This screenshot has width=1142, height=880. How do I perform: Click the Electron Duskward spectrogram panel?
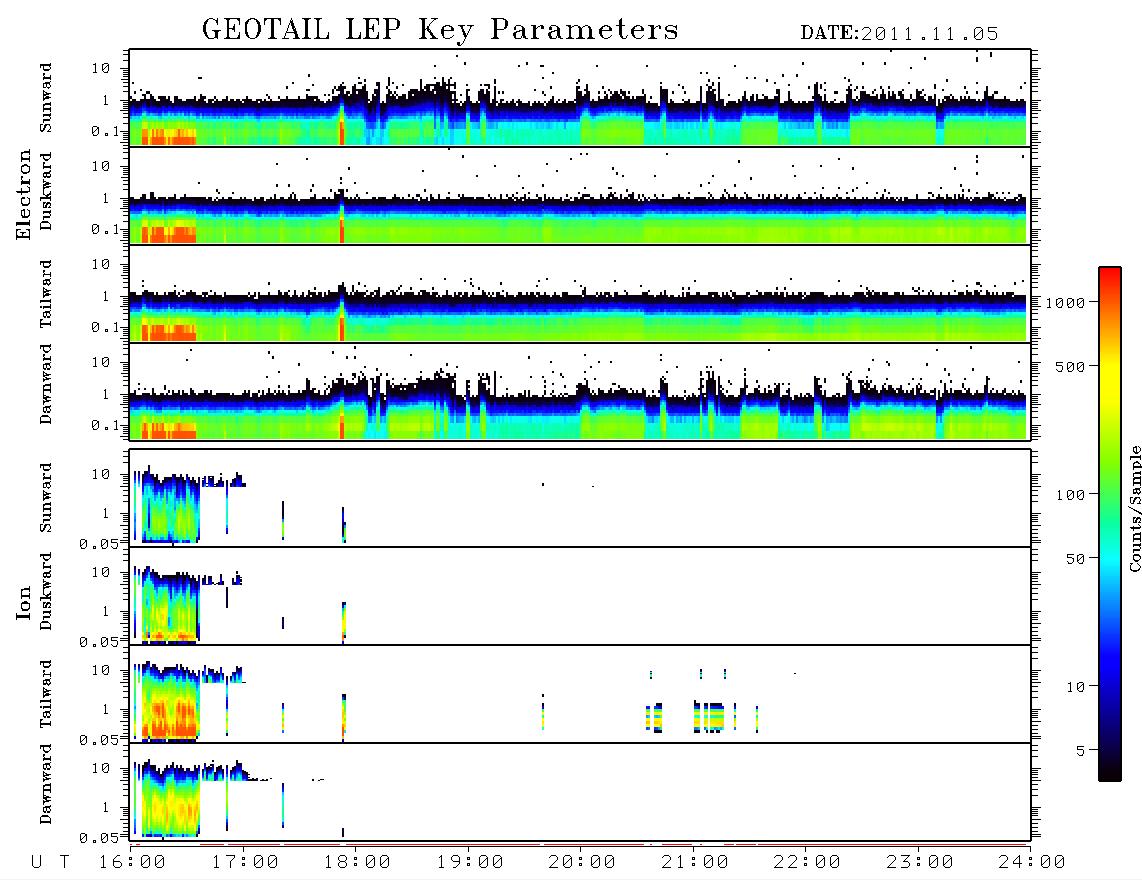pos(580,196)
